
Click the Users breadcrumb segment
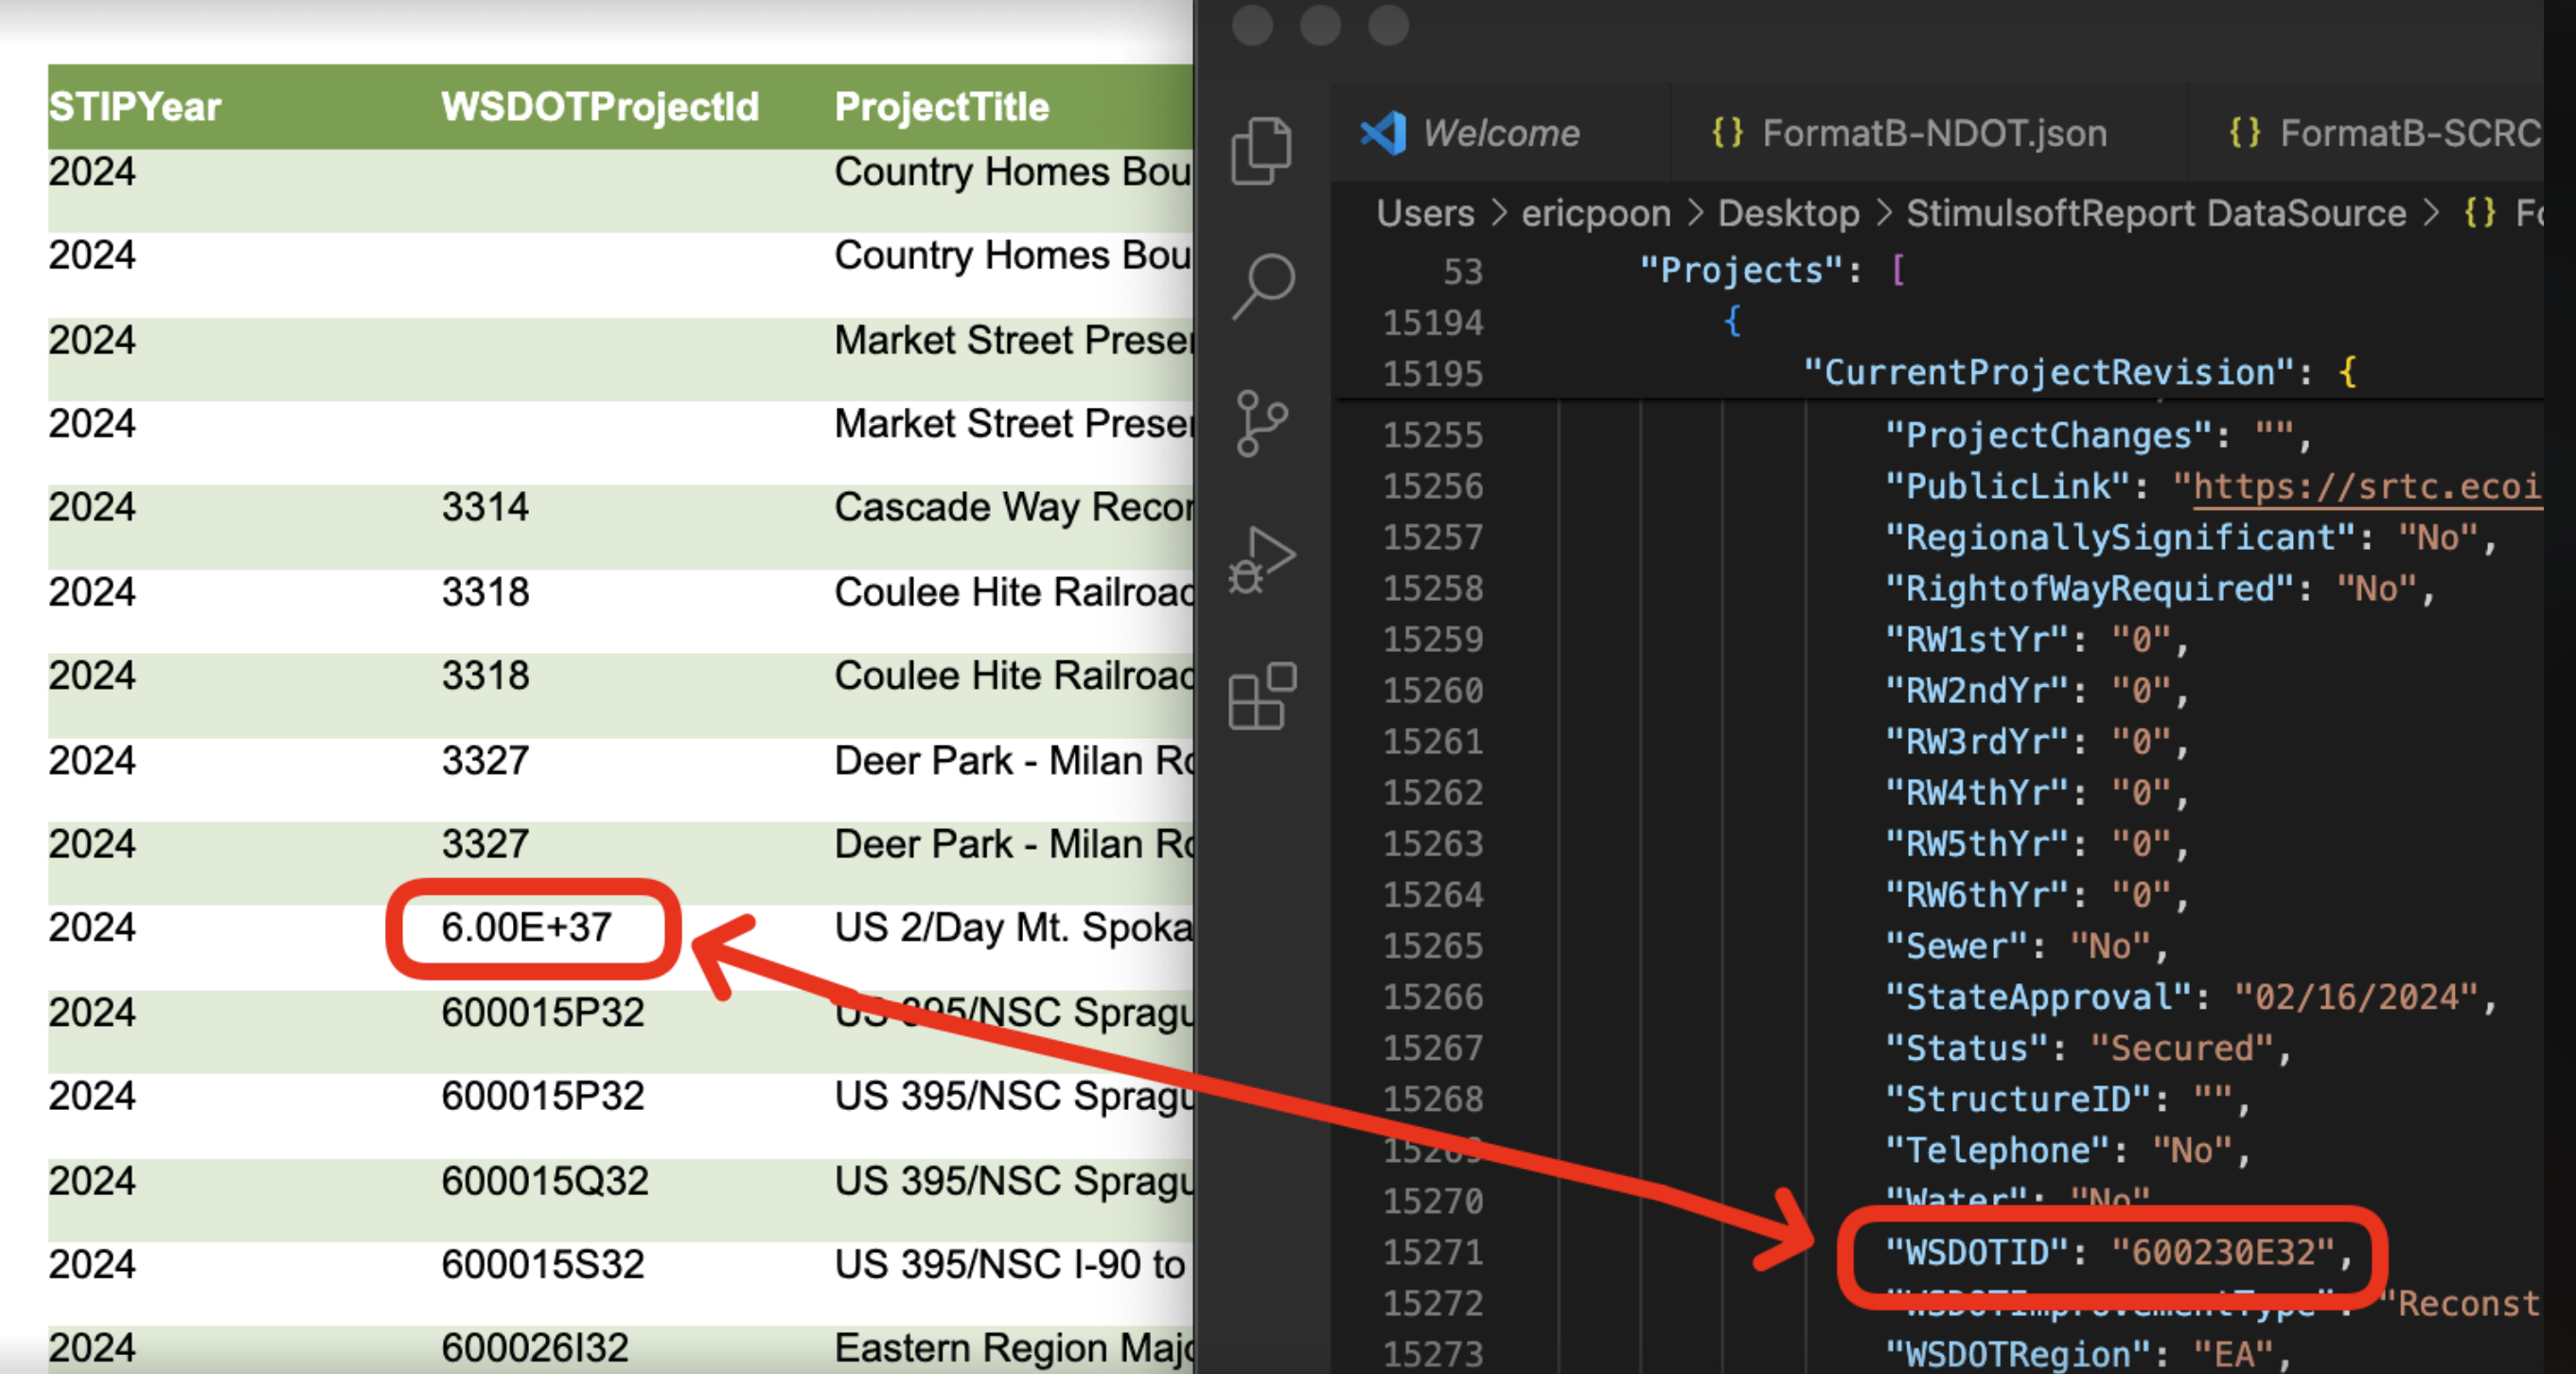[1425, 213]
